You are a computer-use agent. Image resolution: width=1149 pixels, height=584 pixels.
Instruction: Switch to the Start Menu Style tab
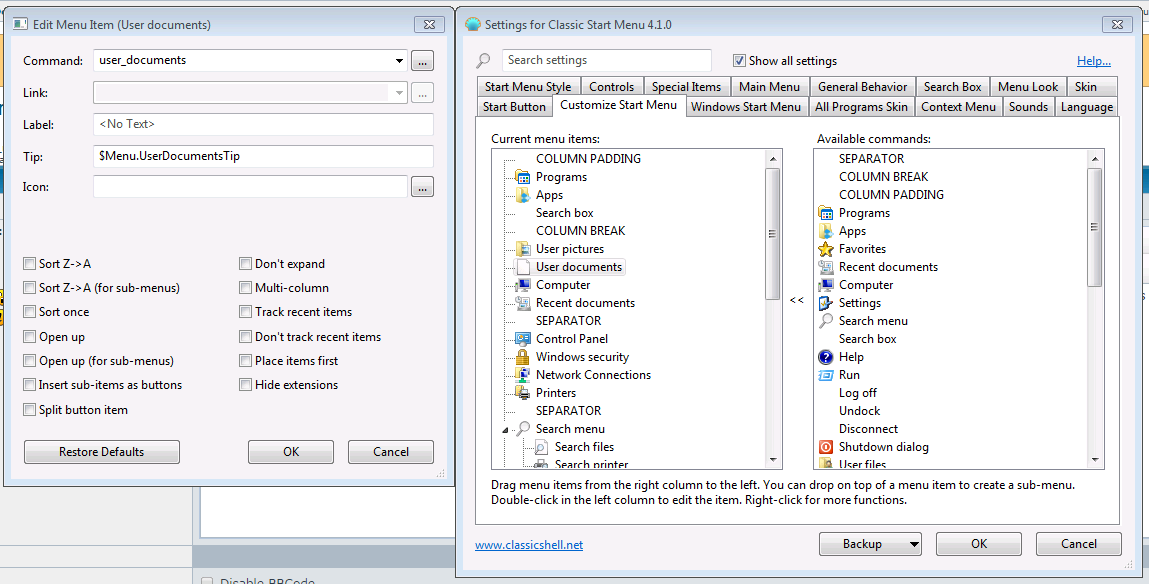528,87
